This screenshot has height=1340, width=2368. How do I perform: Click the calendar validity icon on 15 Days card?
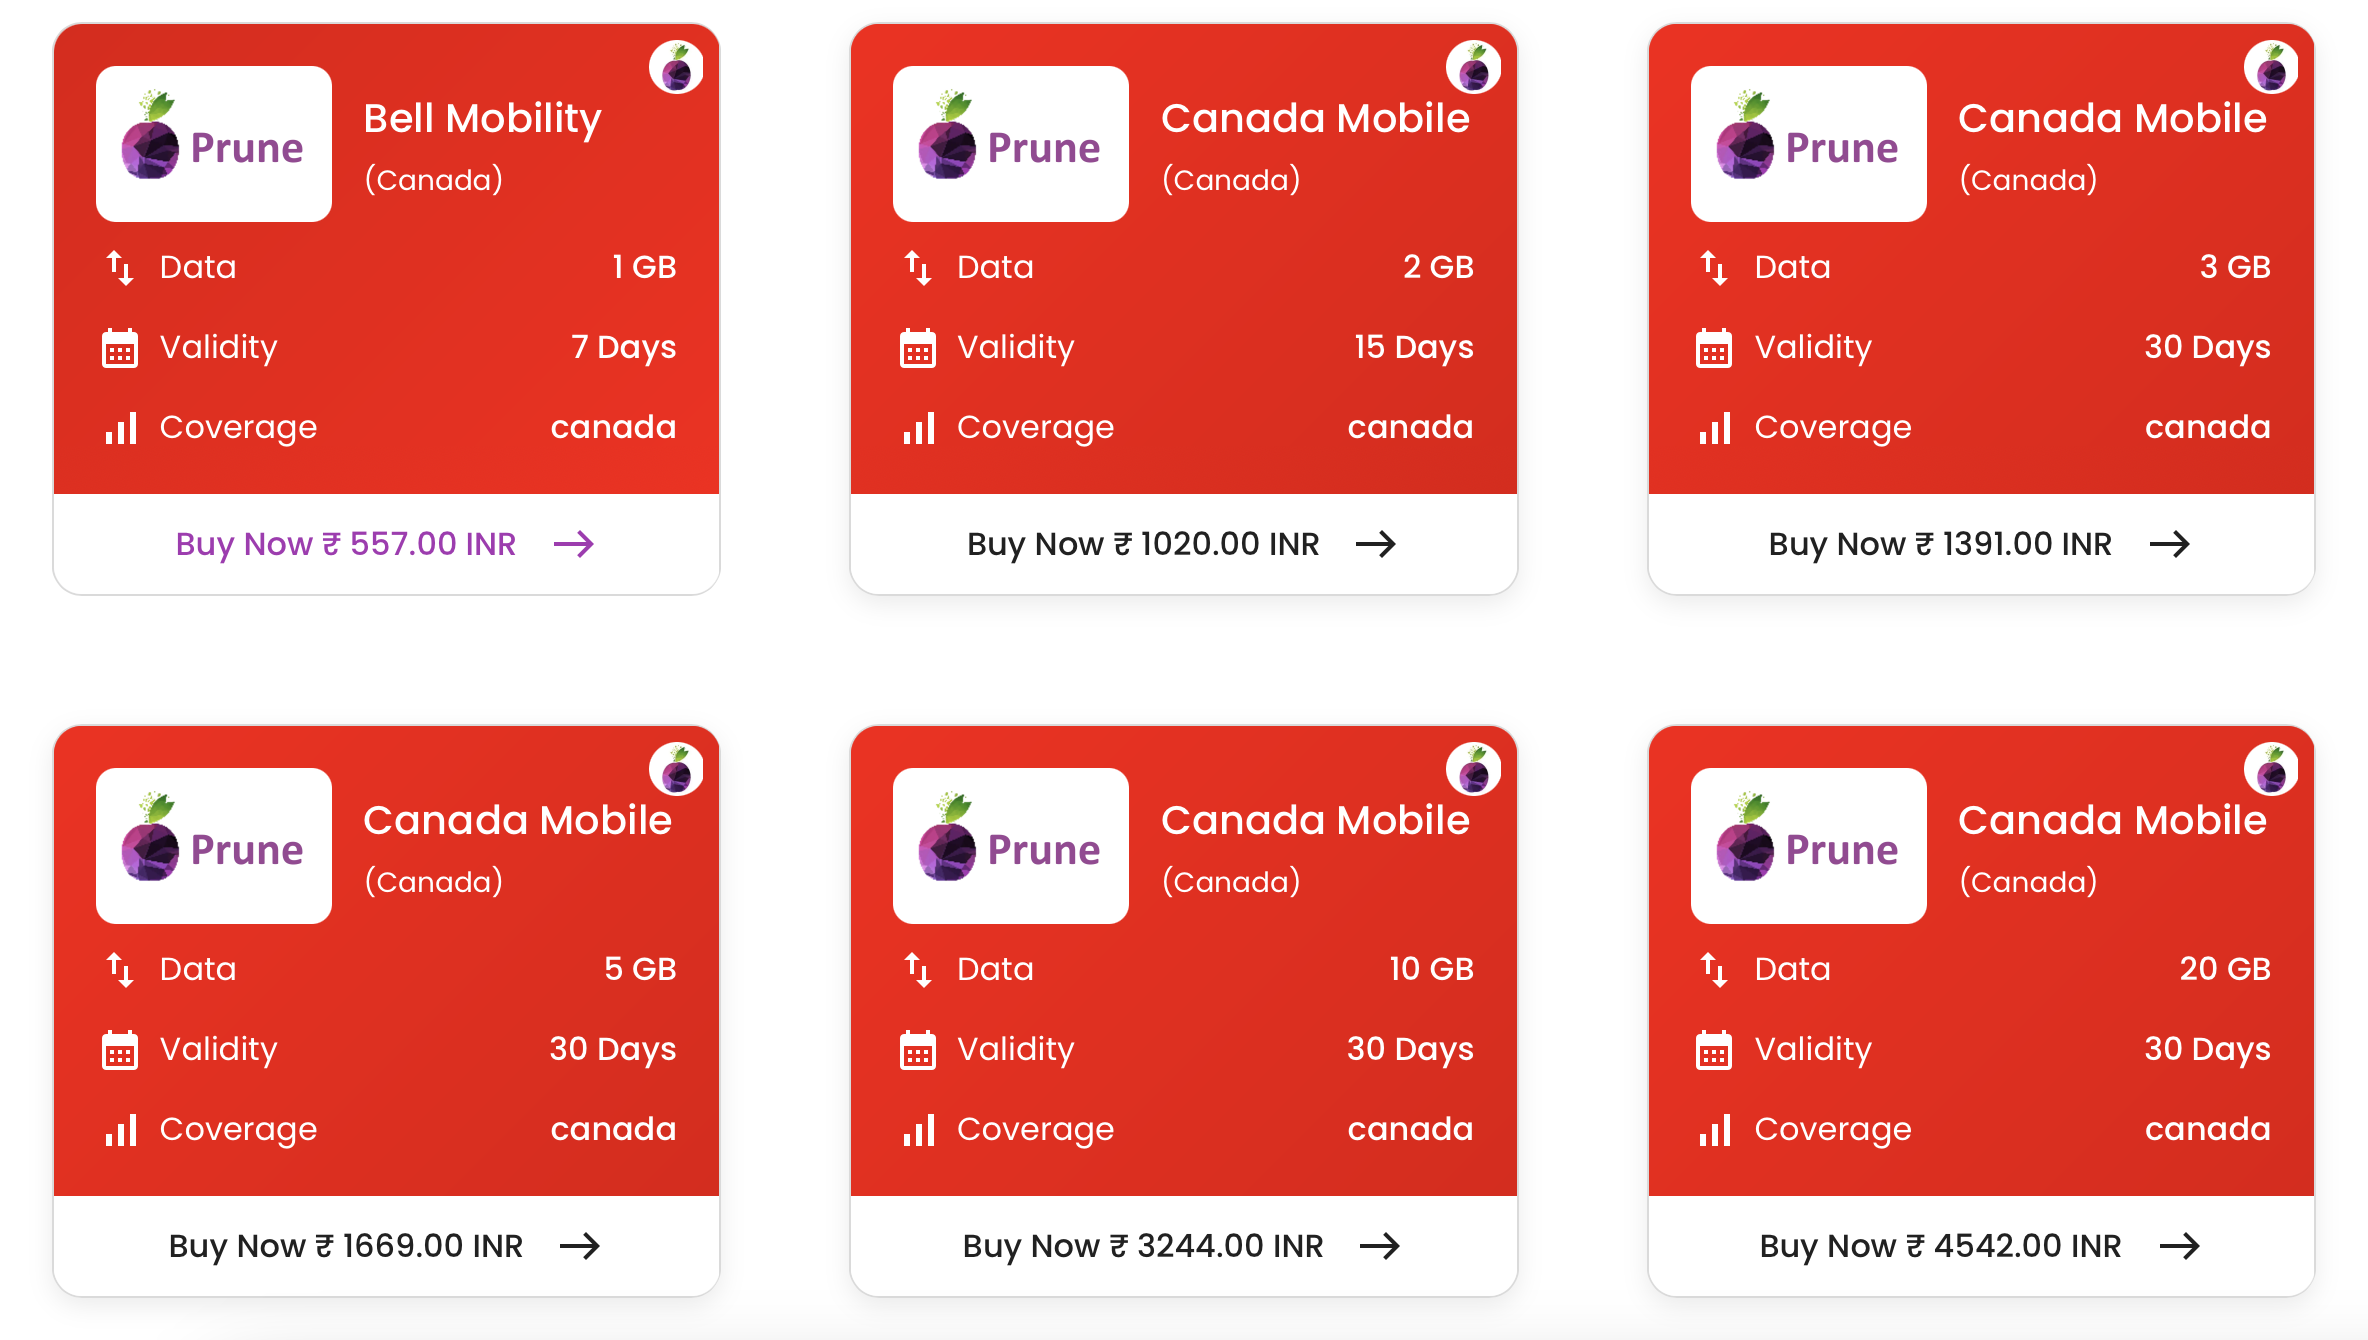point(917,348)
